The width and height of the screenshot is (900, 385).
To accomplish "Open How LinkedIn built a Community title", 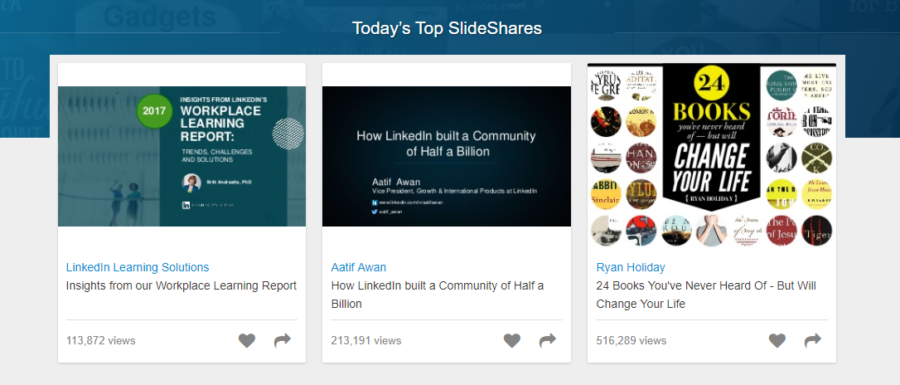I will click(x=437, y=294).
